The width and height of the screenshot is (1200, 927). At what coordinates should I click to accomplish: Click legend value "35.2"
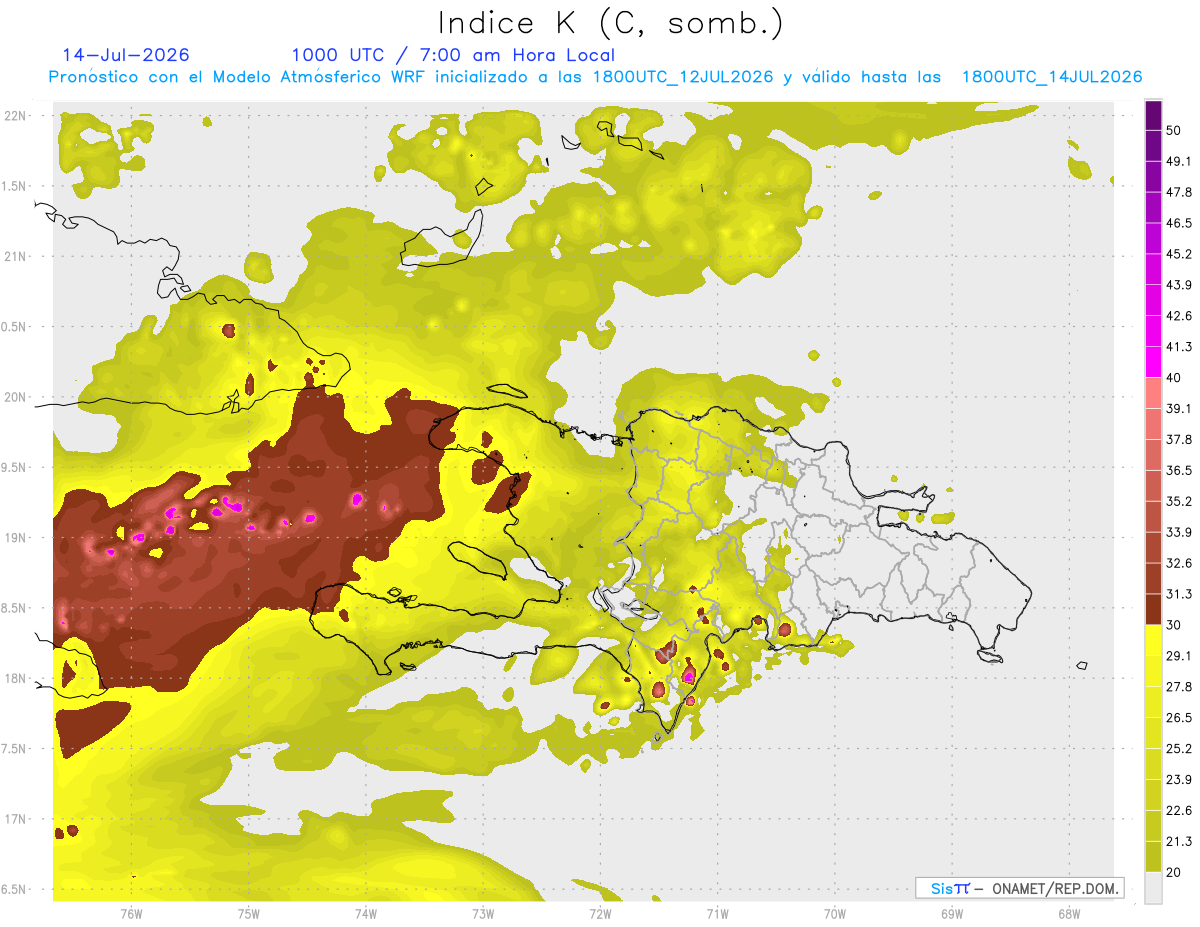click(1179, 502)
